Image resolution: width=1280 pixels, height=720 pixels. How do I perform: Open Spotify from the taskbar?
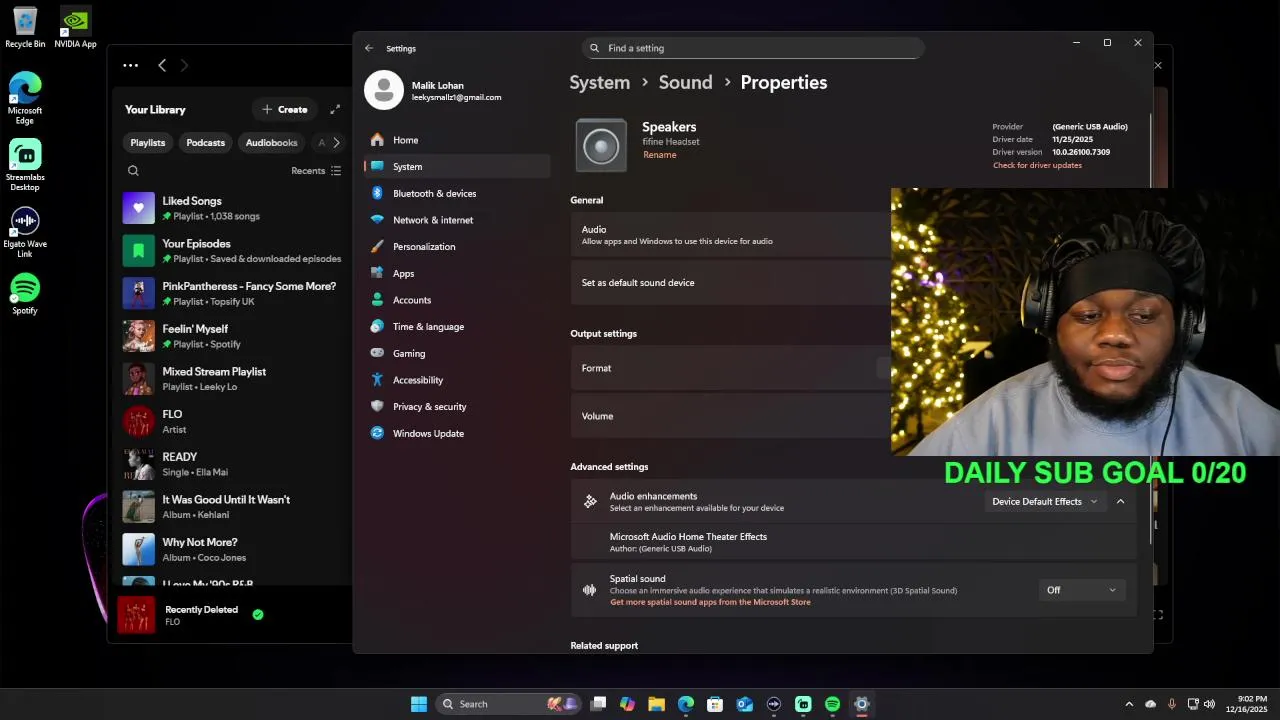pyautogui.click(x=832, y=704)
